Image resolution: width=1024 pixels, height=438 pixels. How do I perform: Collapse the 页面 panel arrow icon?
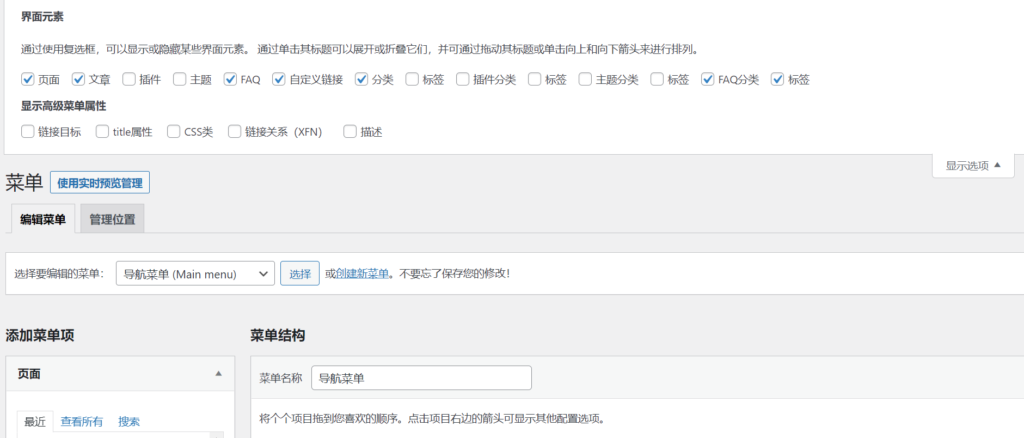(218, 373)
